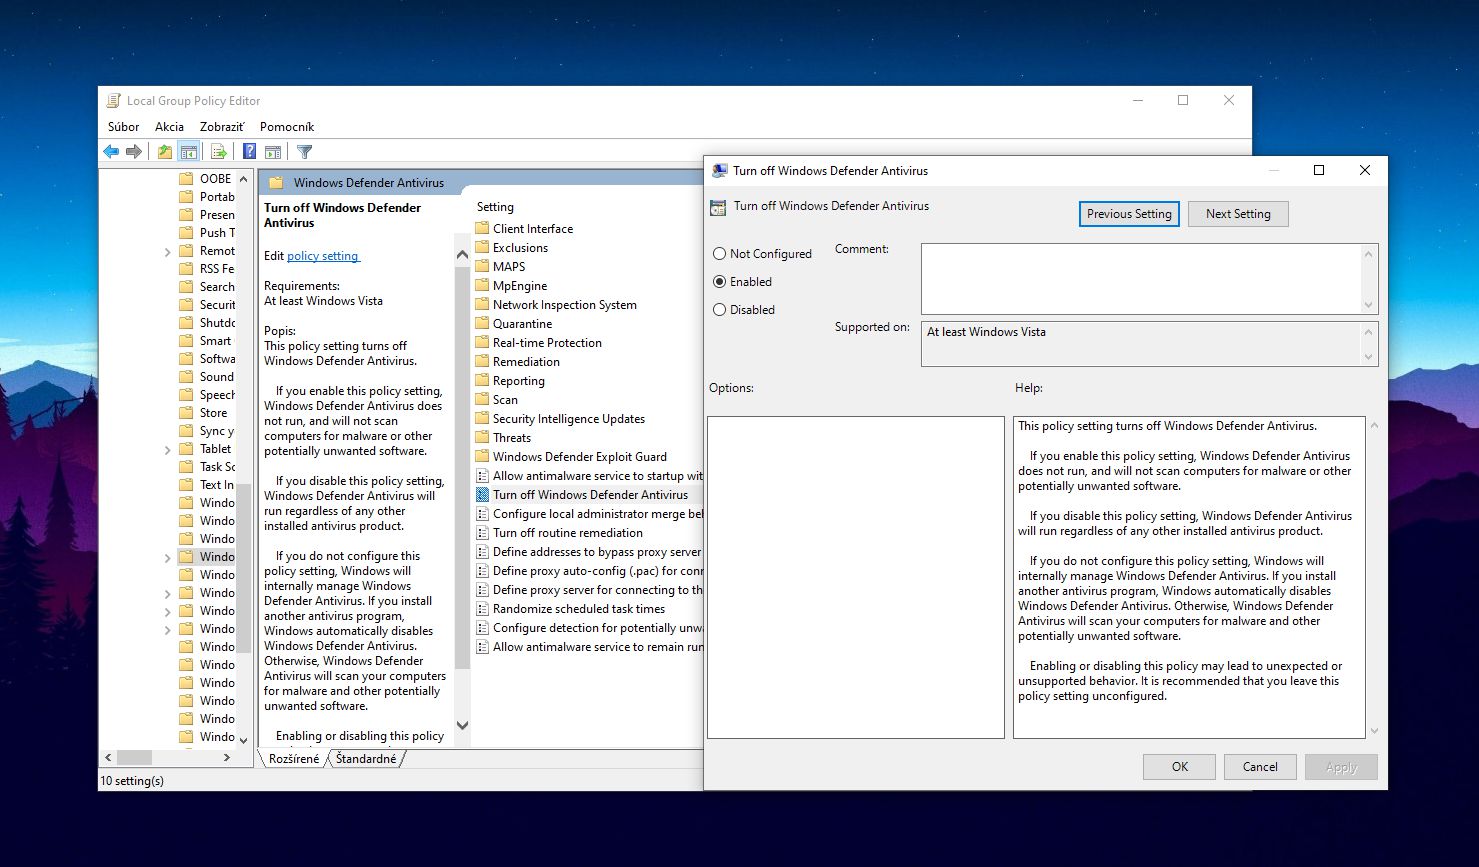This screenshot has height=867, width=1479.
Task: Click the tree pane scroll-down arrow
Action: click(x=244, y=740)
